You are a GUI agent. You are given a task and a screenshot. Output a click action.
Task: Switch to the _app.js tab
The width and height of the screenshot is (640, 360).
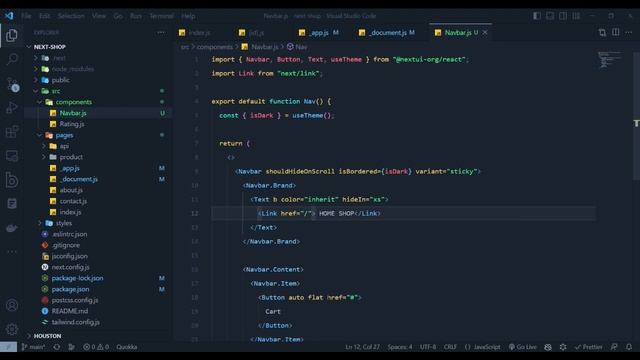pyautogui.click(x=318, y=33)
